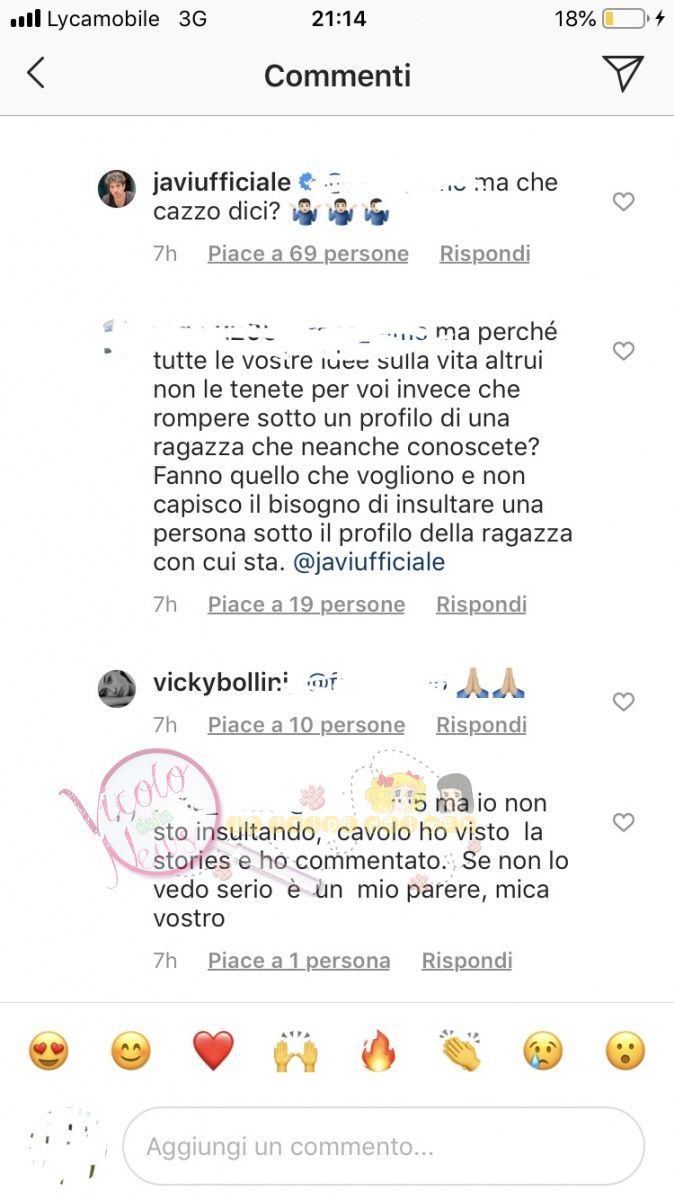The height and width of the screenshot is (1200, 674).
Task: Insert fire emoji
Action: coord(378,1051)
